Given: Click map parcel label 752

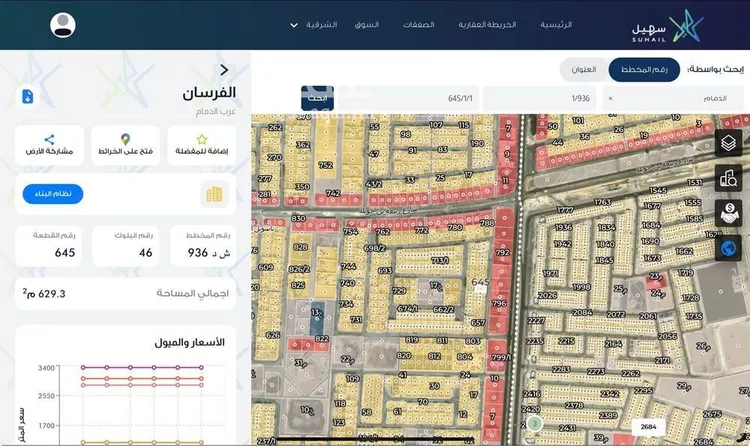Looking at the screenshot, I should point(325,165).
